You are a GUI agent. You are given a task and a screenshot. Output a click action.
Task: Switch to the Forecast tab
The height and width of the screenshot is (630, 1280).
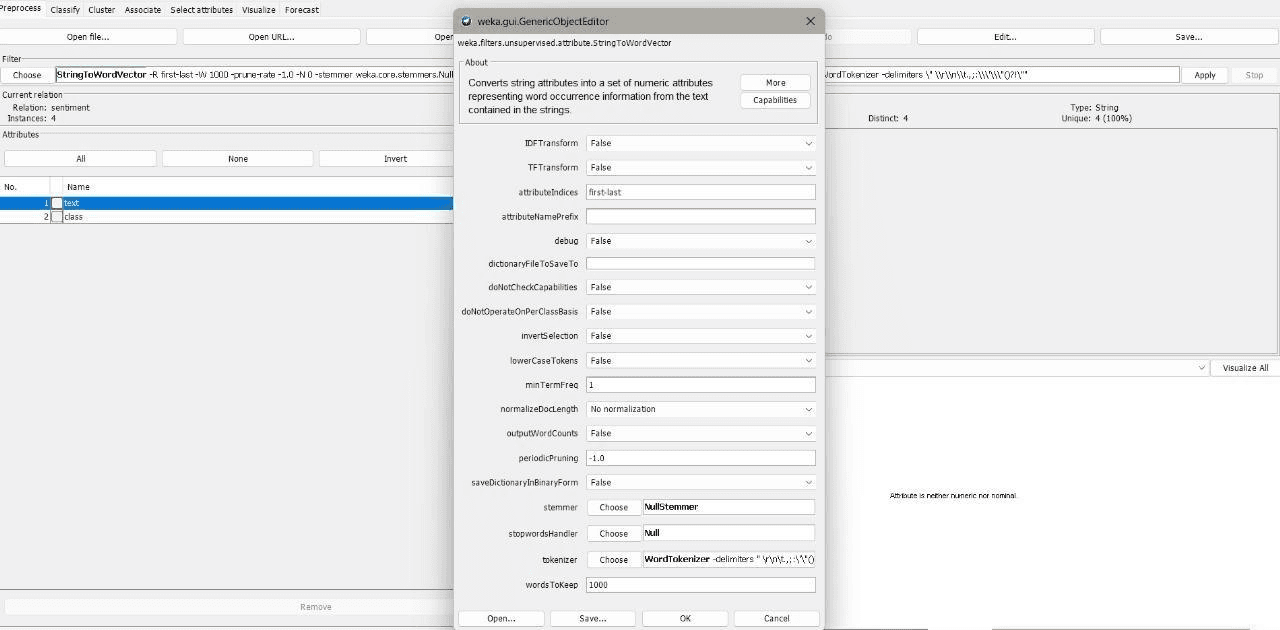[302, 10]
